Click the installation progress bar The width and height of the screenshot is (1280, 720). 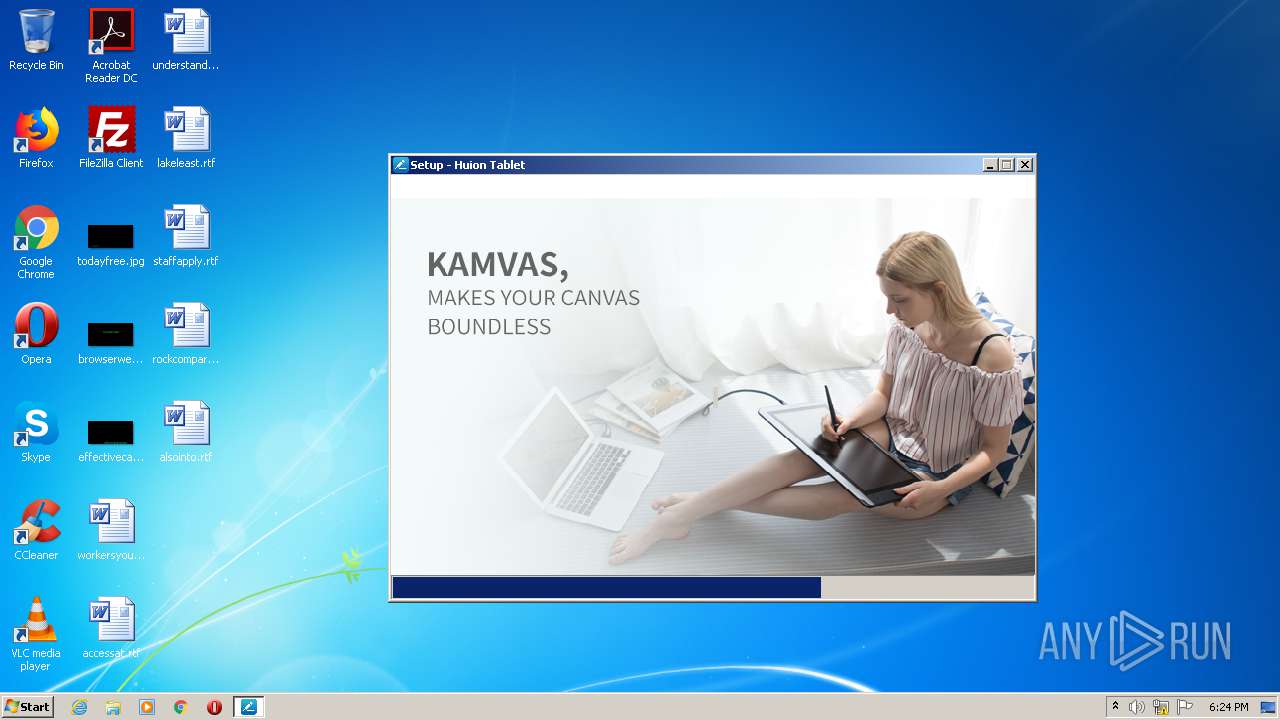(712, 588)
